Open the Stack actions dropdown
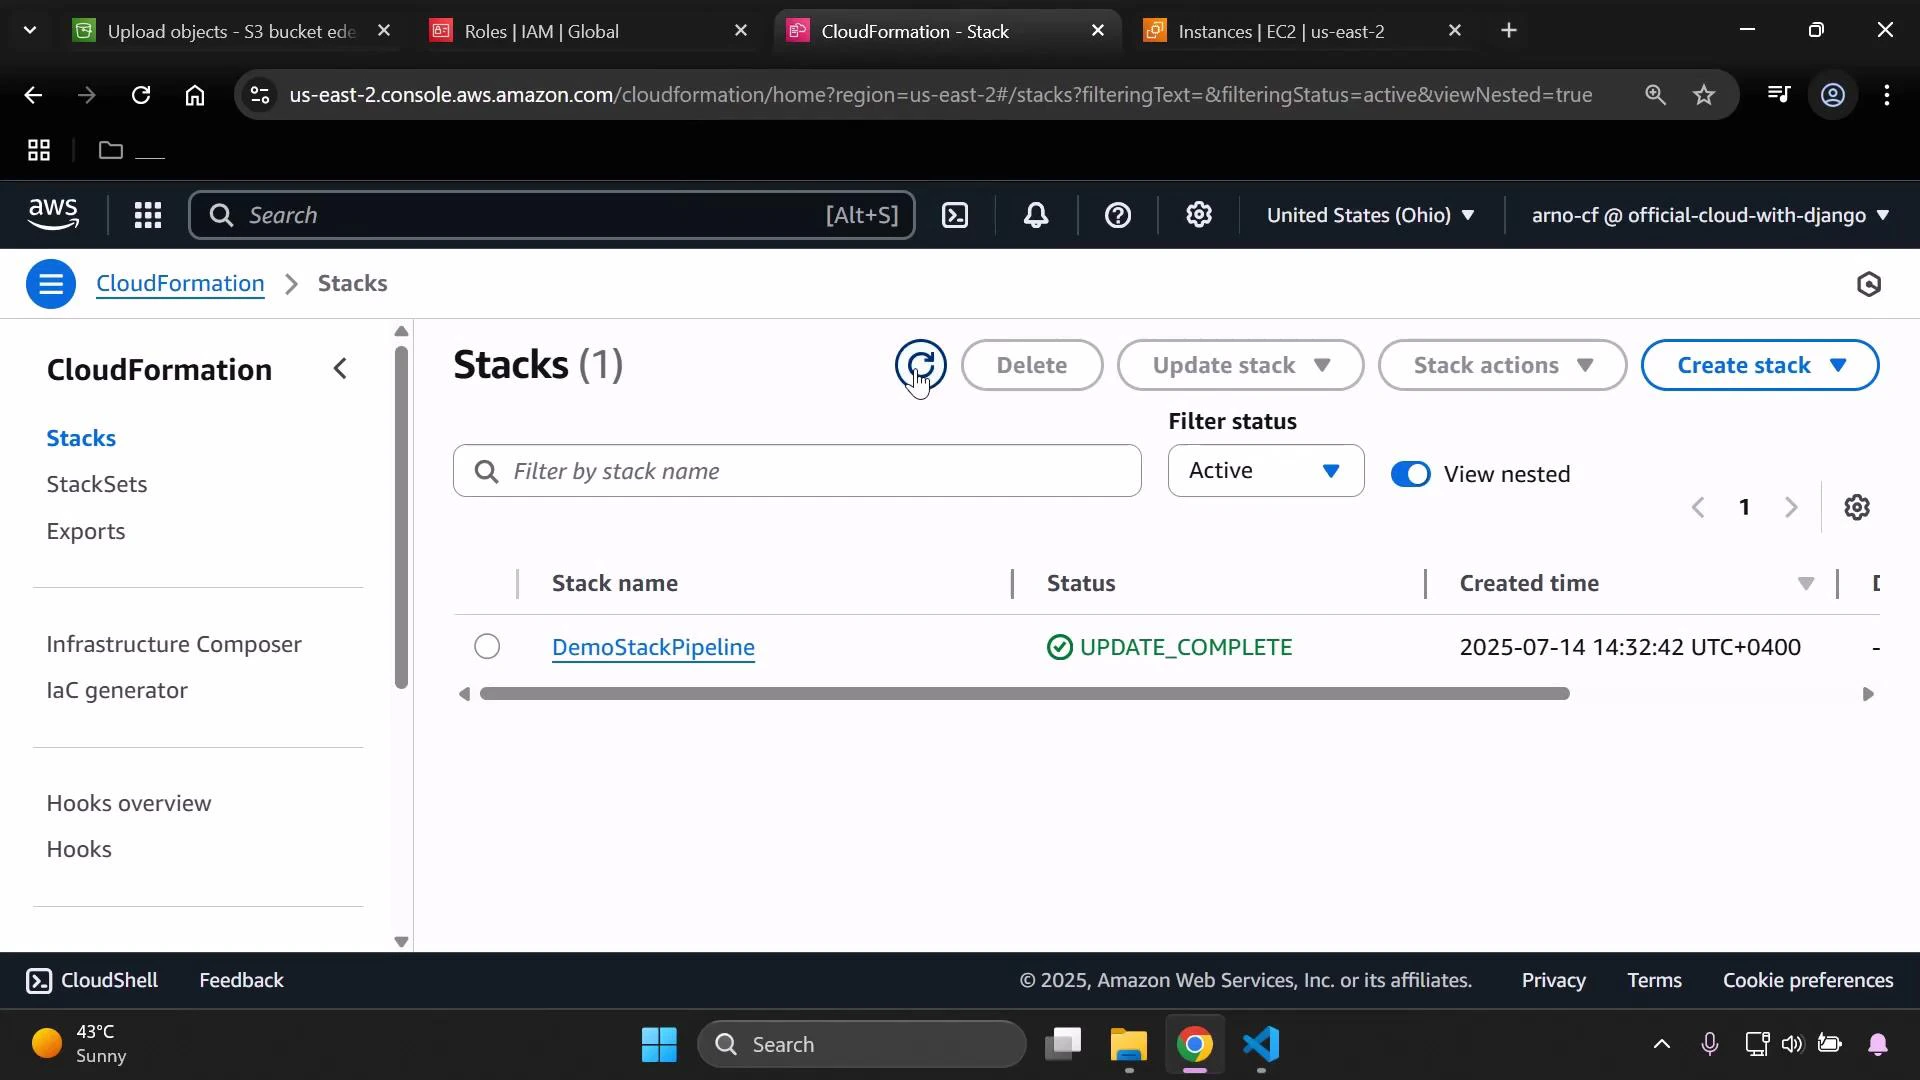Viewport: 1920px width, 1080px height. [x=1502, y=365]
